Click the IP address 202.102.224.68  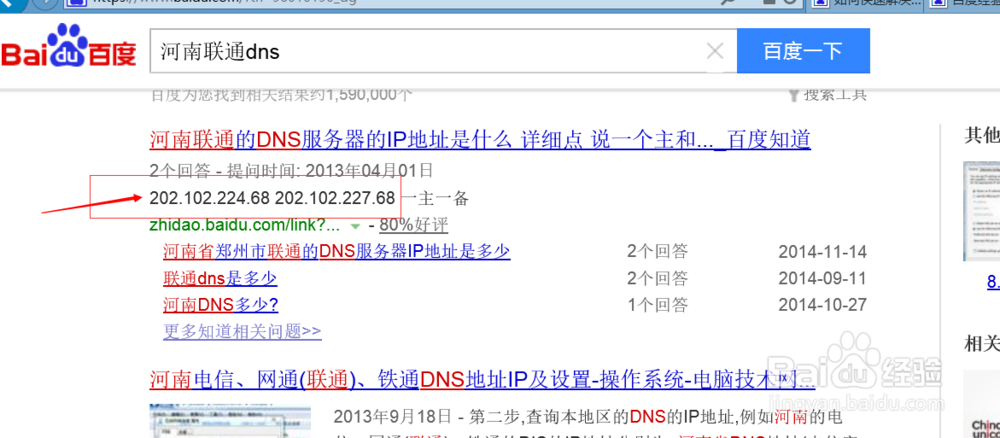point(209,198)
